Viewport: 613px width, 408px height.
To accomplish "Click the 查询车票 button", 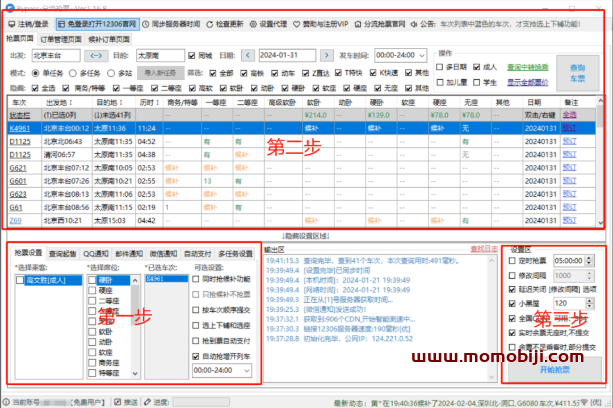I will (578, 70).
